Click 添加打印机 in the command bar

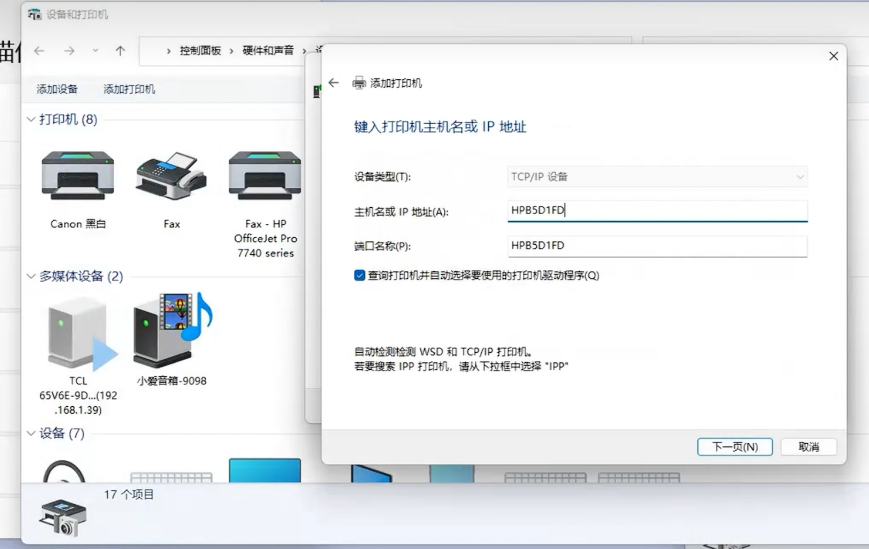(x=129, y=89)
